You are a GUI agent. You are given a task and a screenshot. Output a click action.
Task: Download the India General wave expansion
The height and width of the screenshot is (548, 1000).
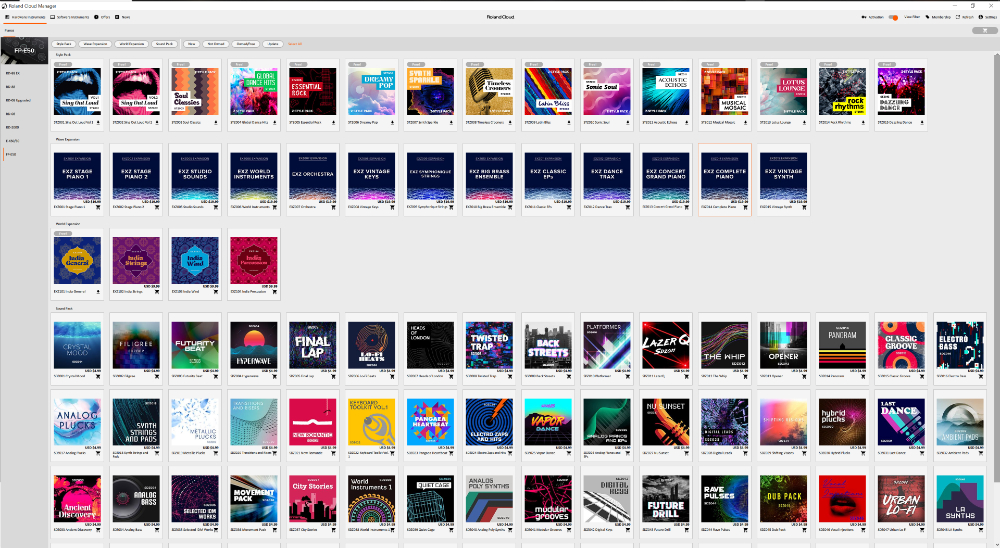98,293
